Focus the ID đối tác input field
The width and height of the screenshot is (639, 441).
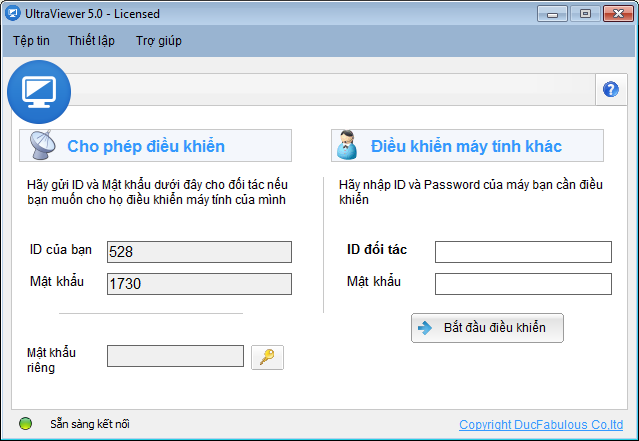[x=523, y=252]
